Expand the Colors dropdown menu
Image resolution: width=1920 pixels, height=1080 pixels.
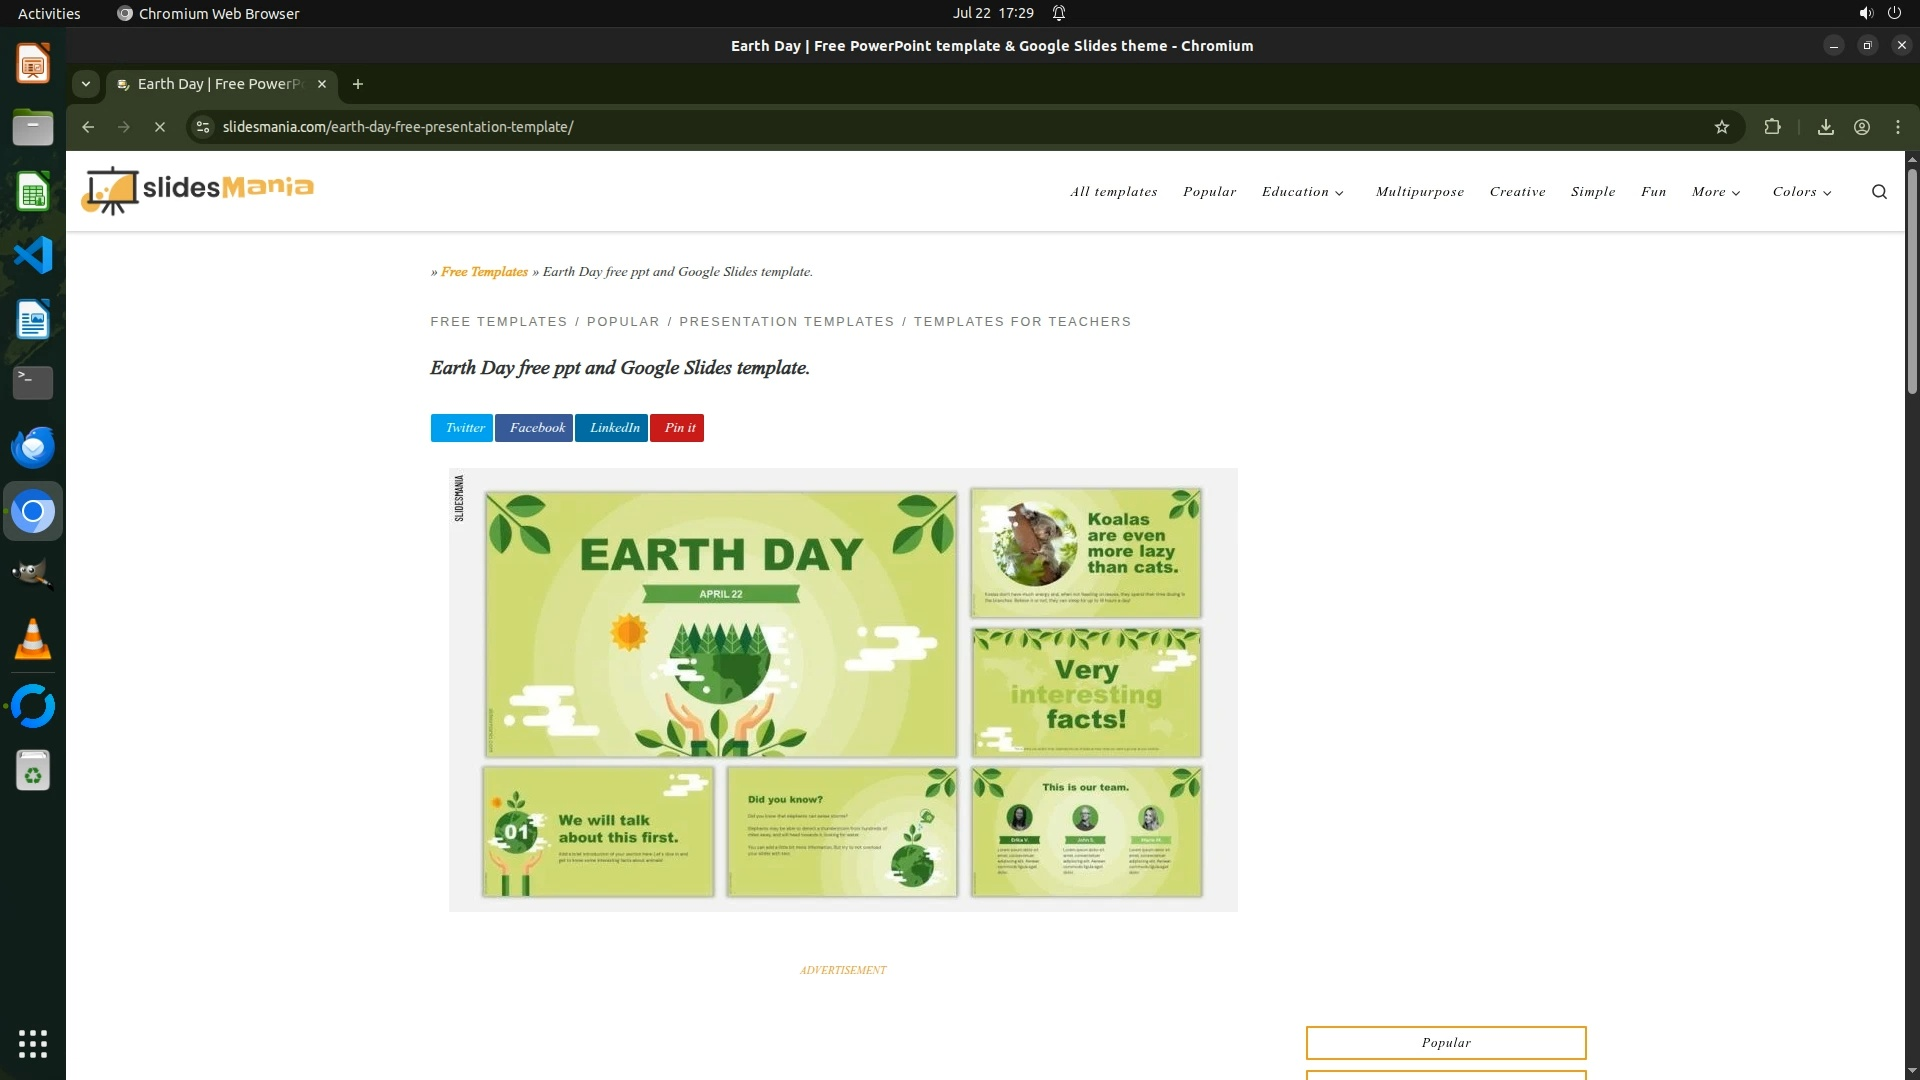(1801, 192)
